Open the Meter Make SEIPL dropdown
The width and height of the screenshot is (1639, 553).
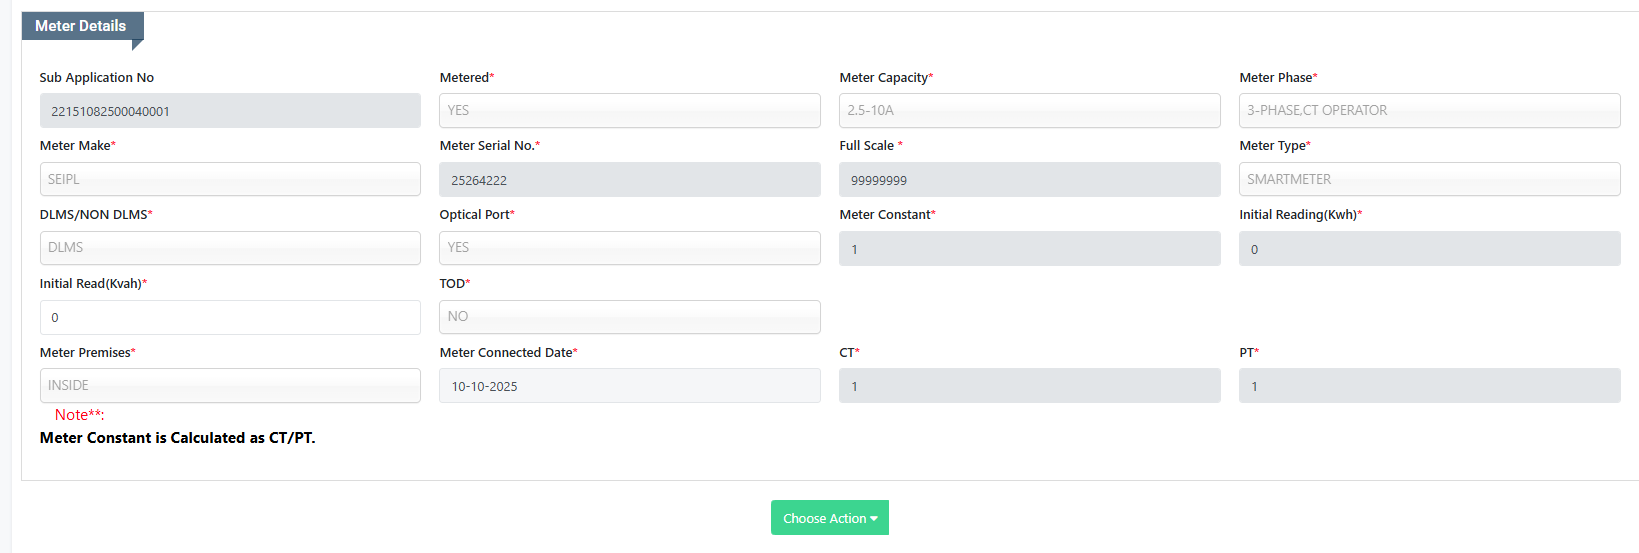pos(230,180)
